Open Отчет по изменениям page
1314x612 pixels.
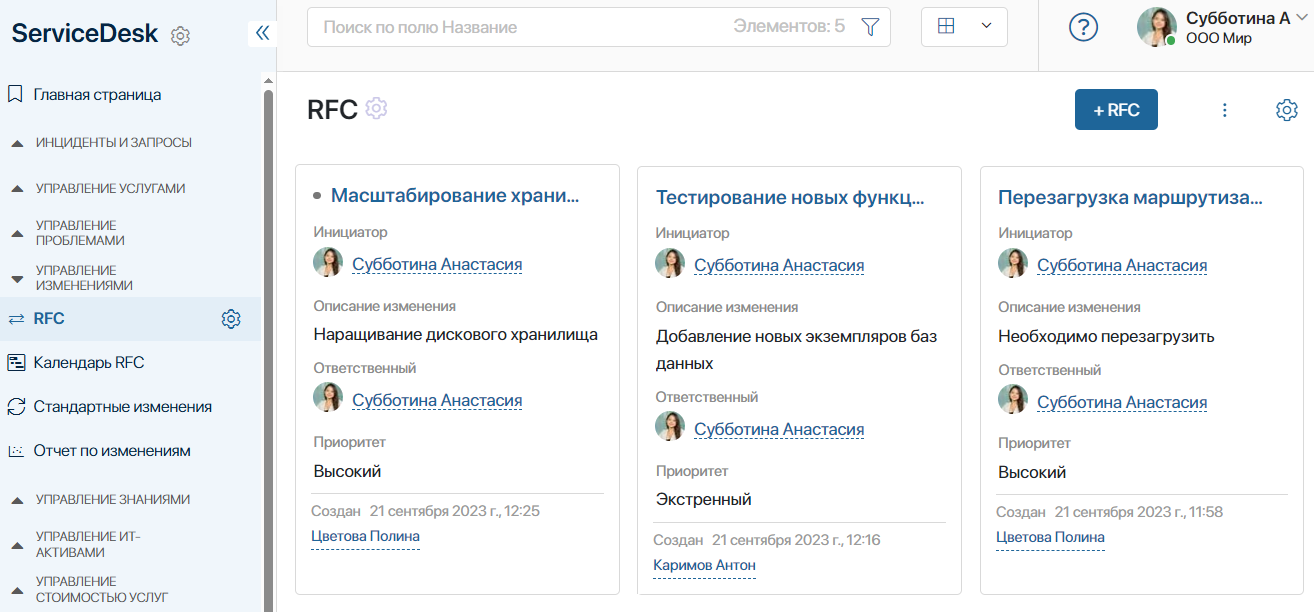(x=112, y=451)
